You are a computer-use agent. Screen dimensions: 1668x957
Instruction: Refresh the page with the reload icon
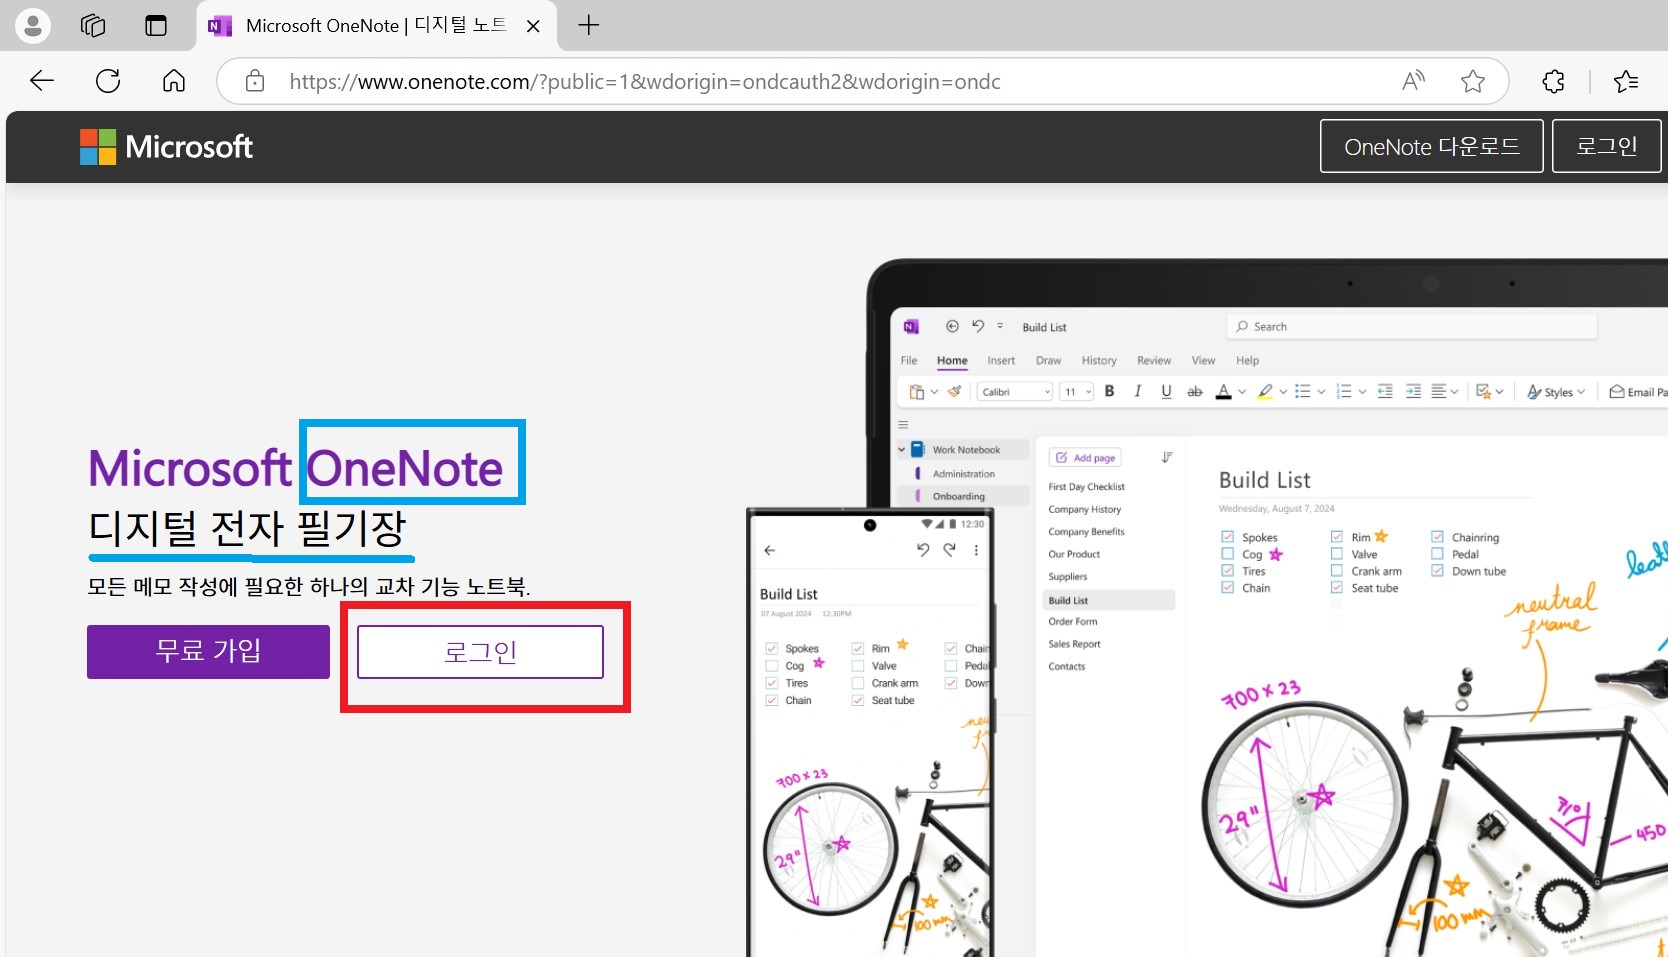coord(108,81)
